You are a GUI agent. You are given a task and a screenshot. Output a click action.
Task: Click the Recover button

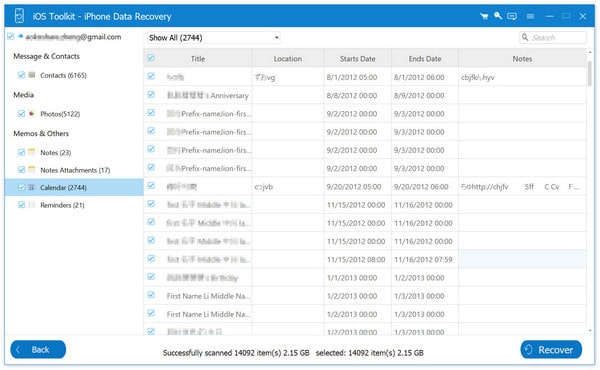551,349
